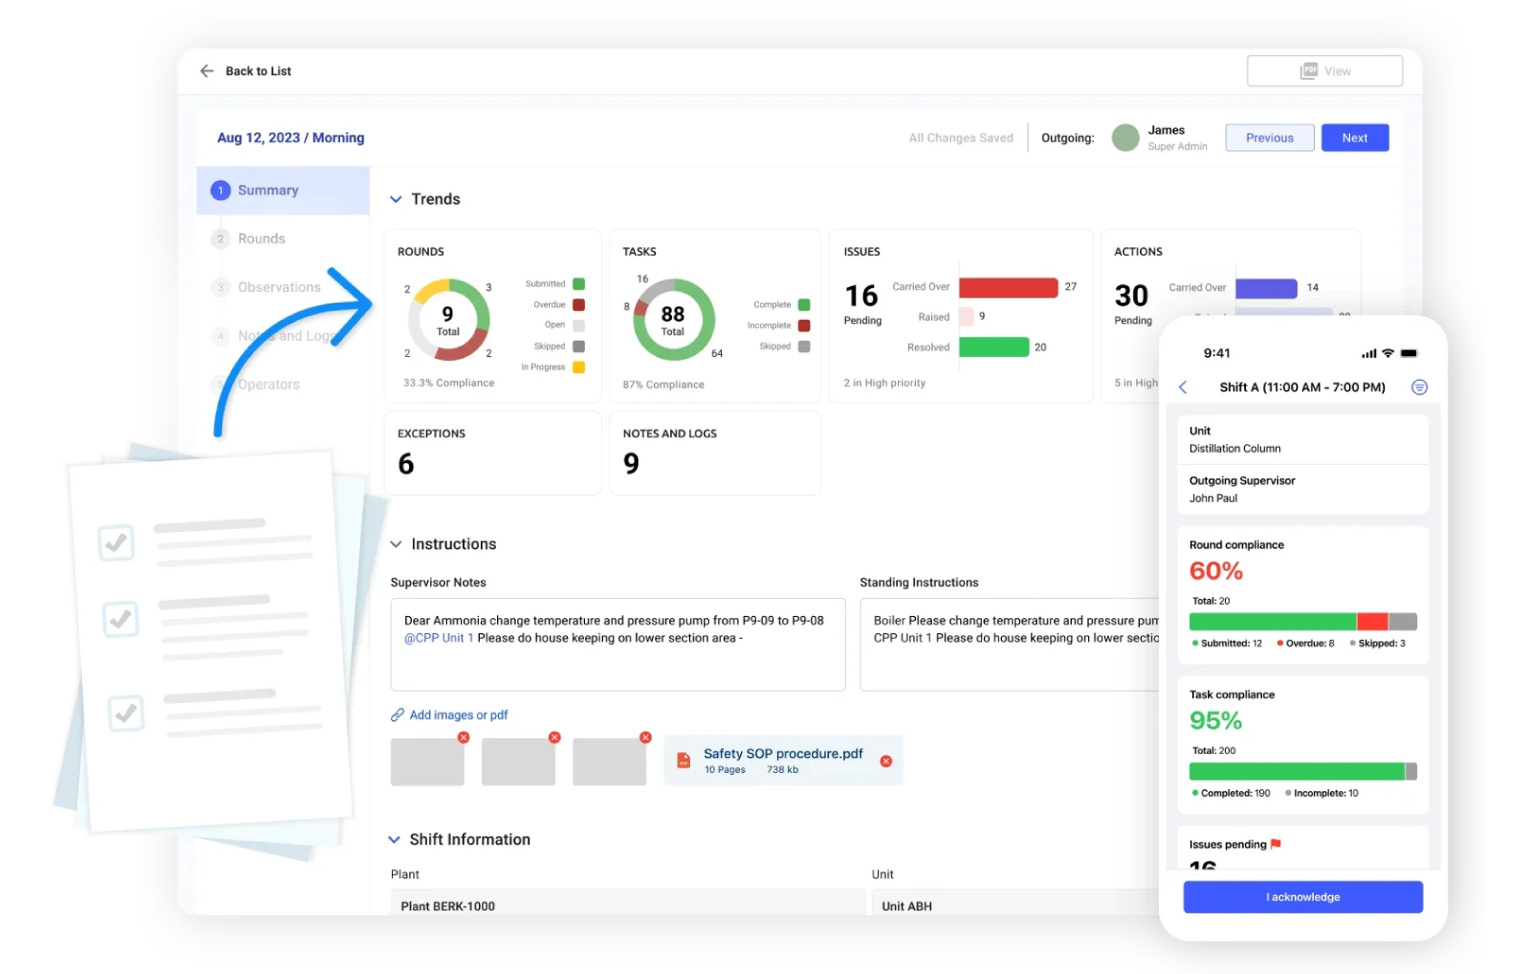
Task: Click the Next button in the header
Action: pos(1355,137)
